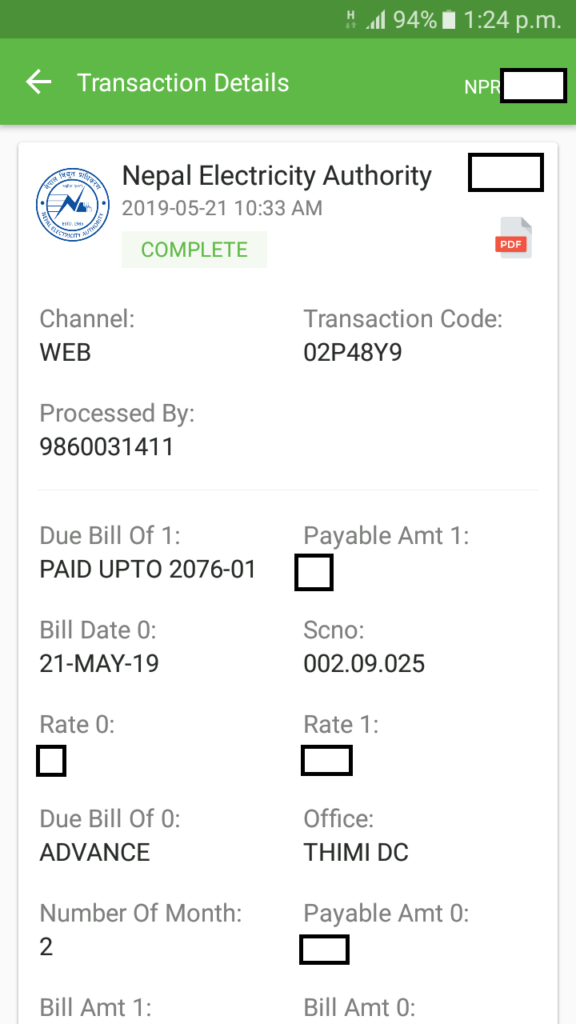Tap the back arrow to return

pyautogui.click(x=37, y=83)
